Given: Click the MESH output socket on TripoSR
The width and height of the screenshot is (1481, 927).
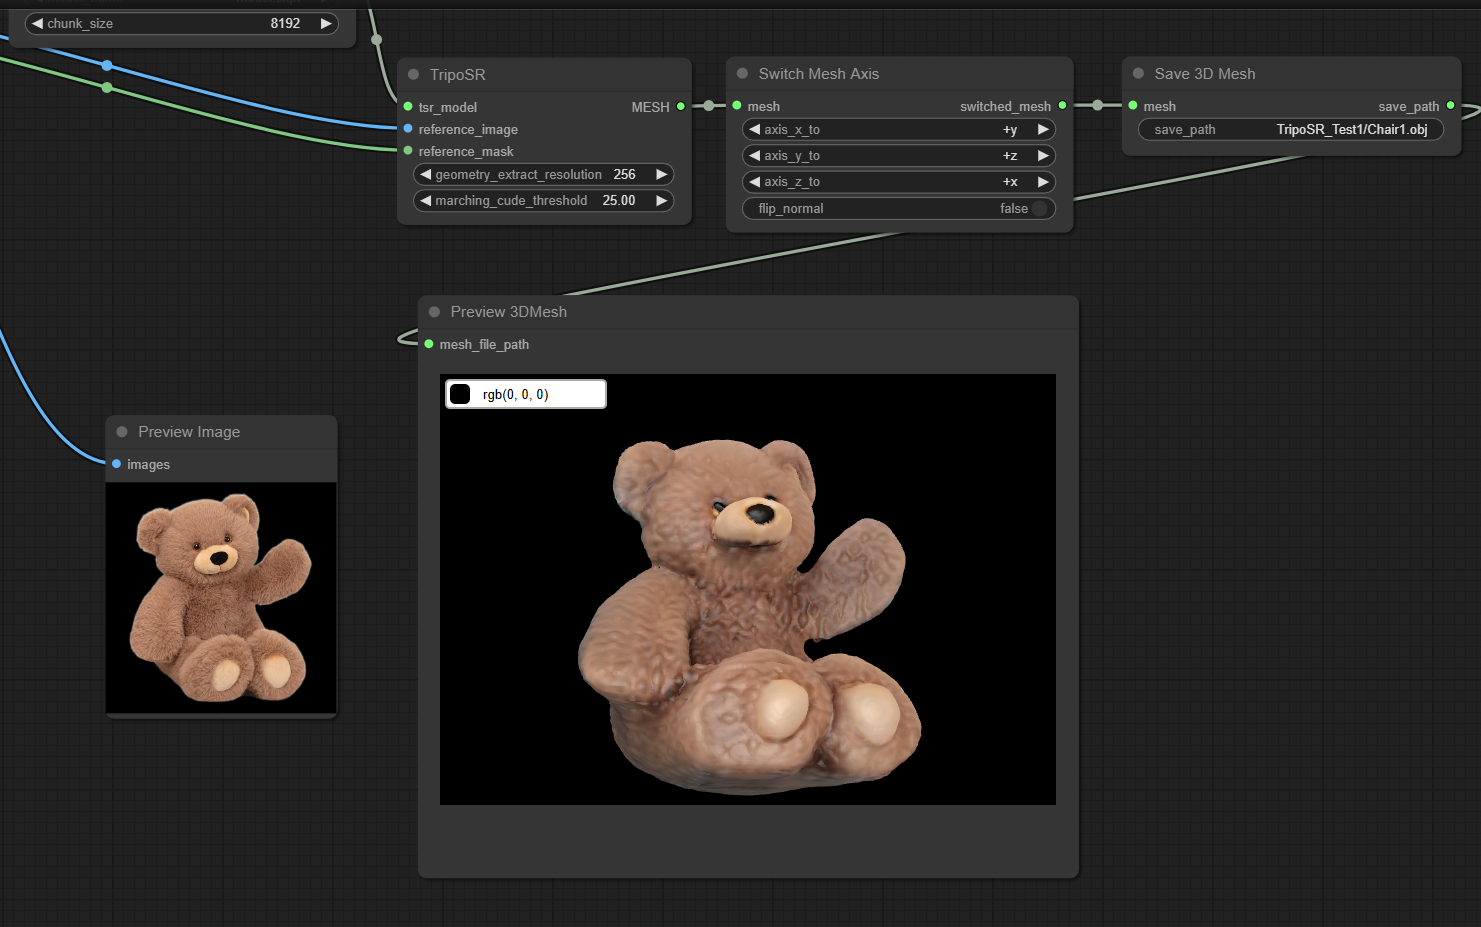Looking at the screenshot, I should pos(681,107).
